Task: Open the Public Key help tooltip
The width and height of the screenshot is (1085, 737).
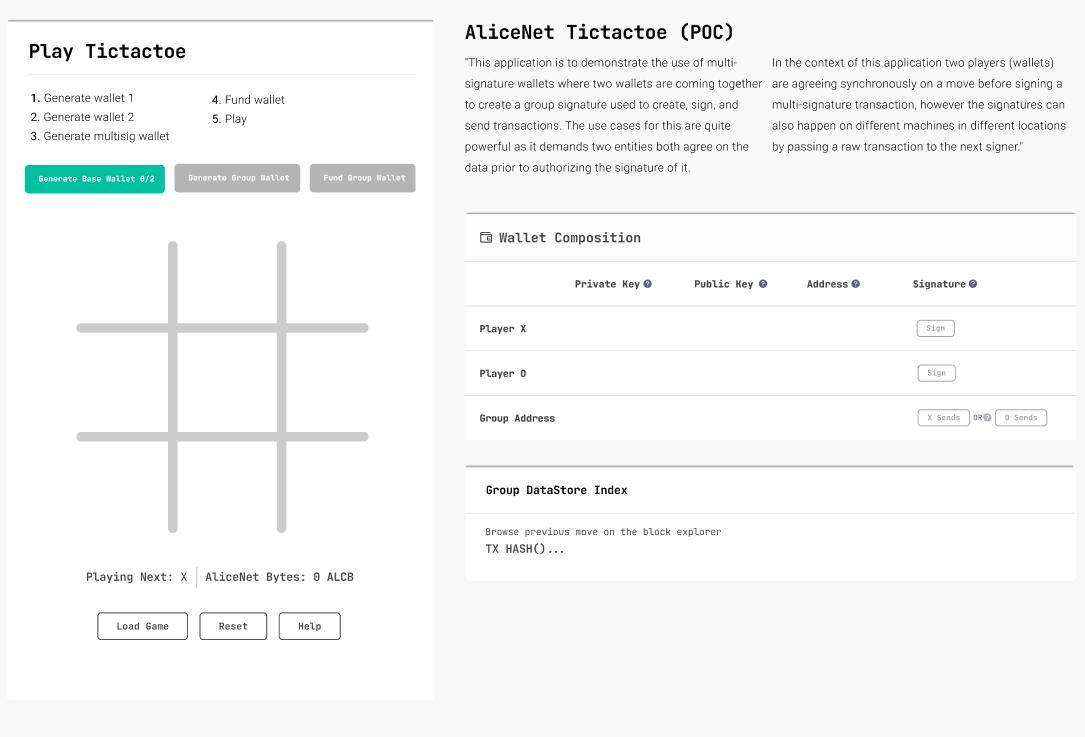Action: 763,283
